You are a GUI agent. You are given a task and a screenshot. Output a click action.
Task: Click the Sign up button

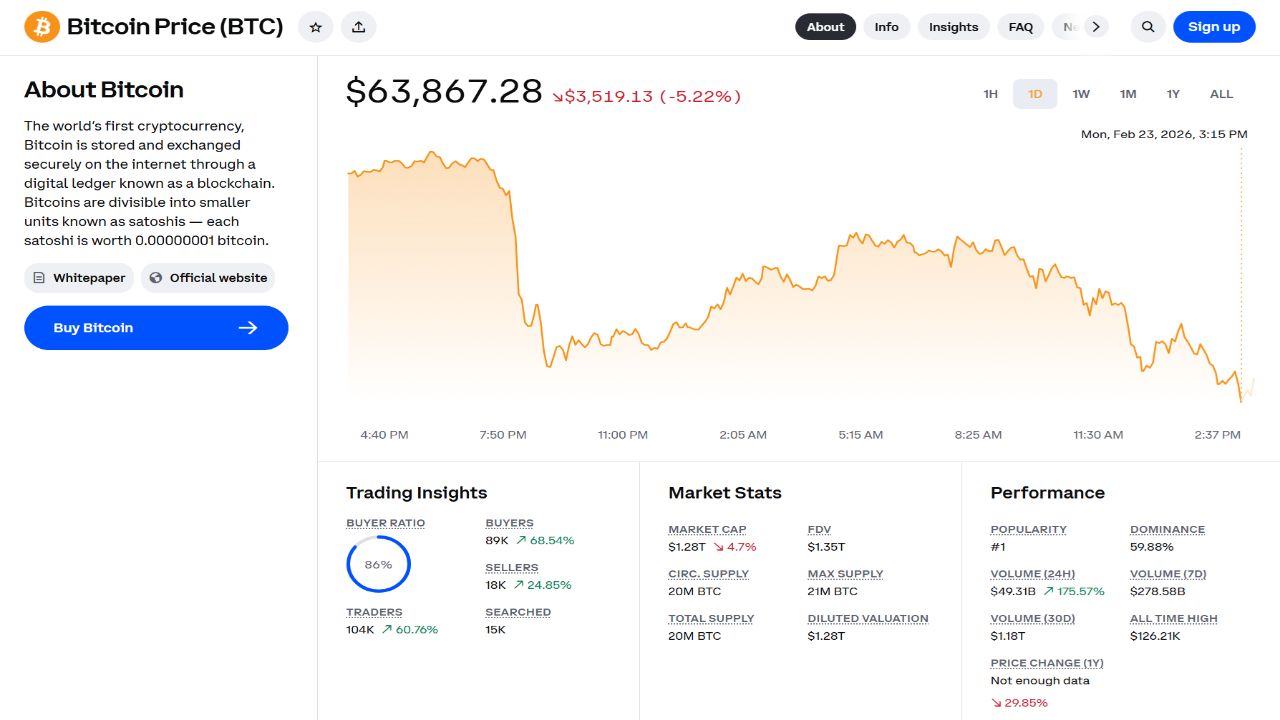click(x=1213, y=27)
